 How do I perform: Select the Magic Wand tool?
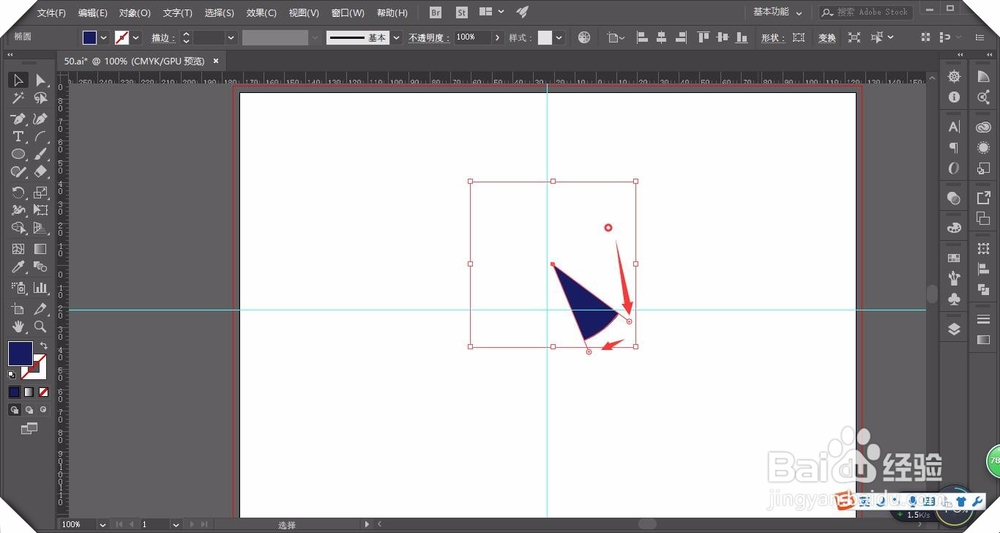(18, 98)
